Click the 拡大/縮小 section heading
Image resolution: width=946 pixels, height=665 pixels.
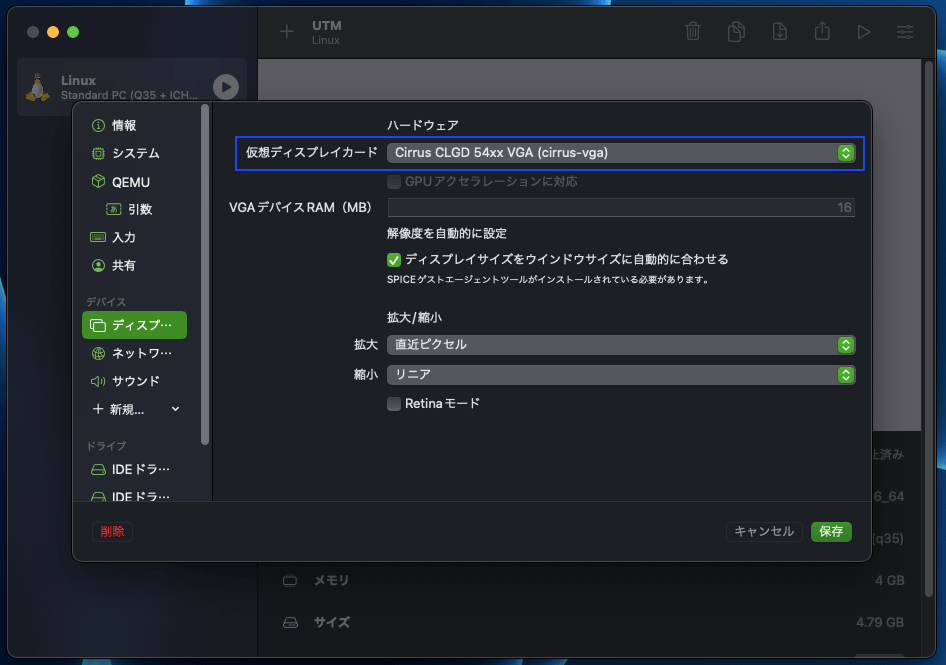click(x=414, y=317)
